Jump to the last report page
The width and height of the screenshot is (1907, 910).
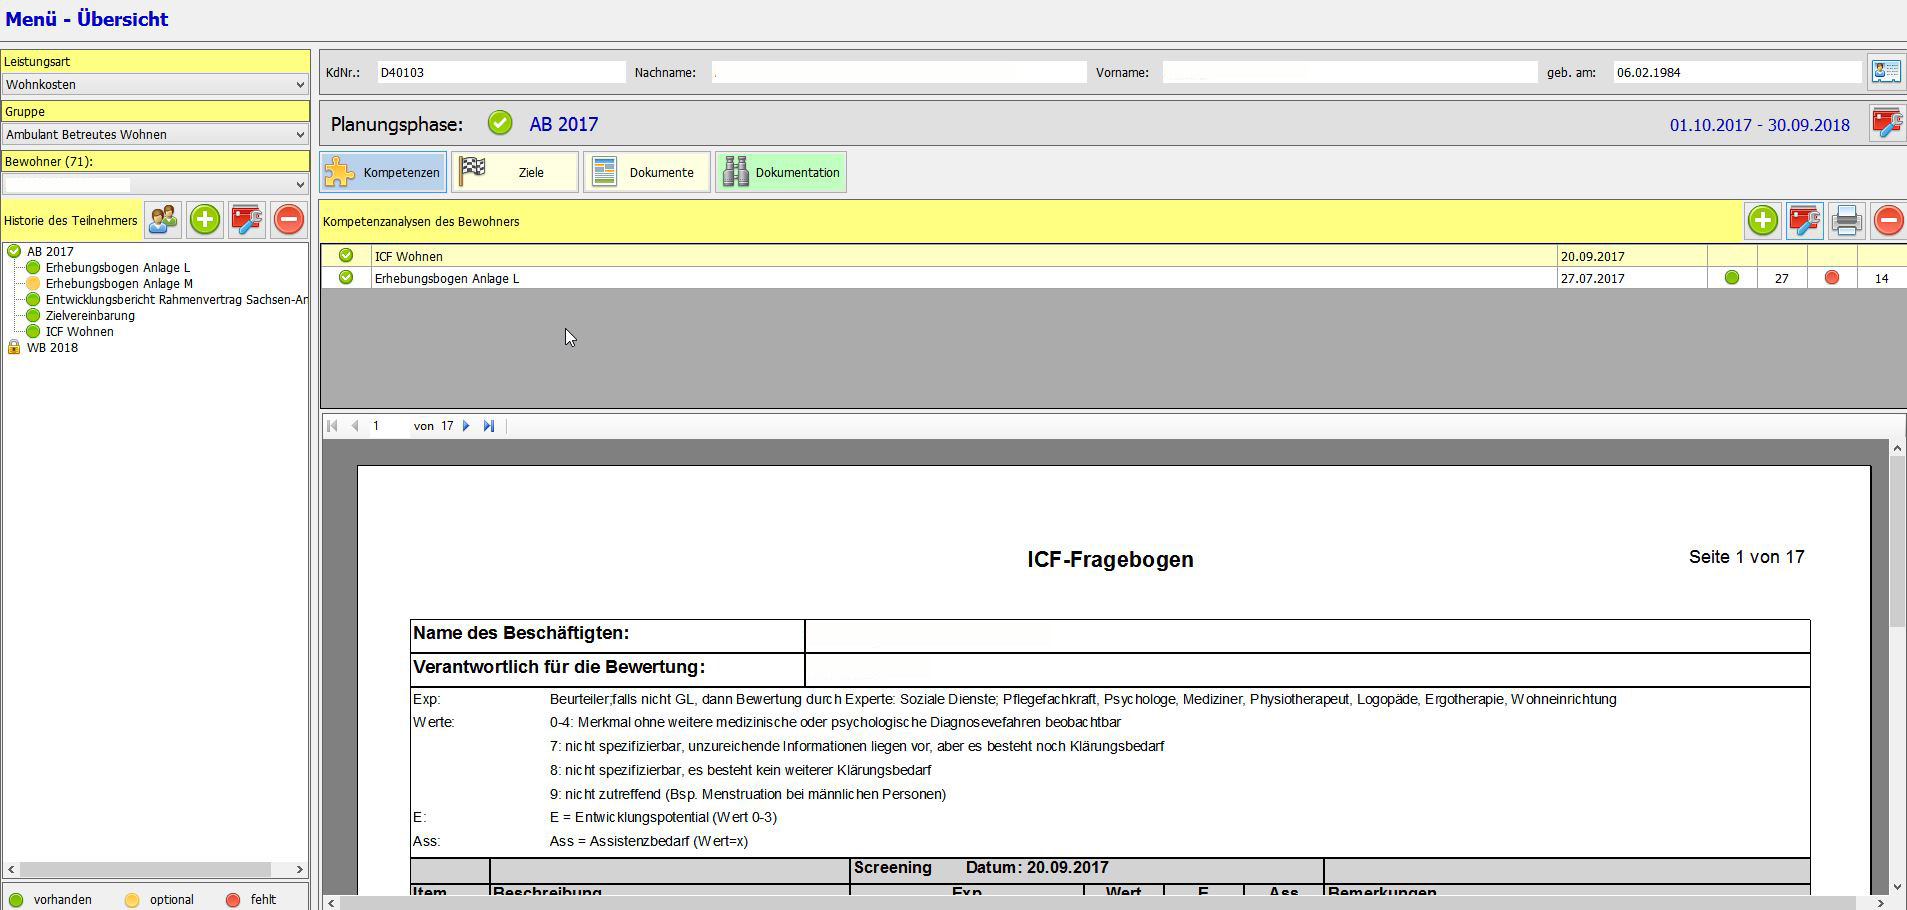(489, 426)
